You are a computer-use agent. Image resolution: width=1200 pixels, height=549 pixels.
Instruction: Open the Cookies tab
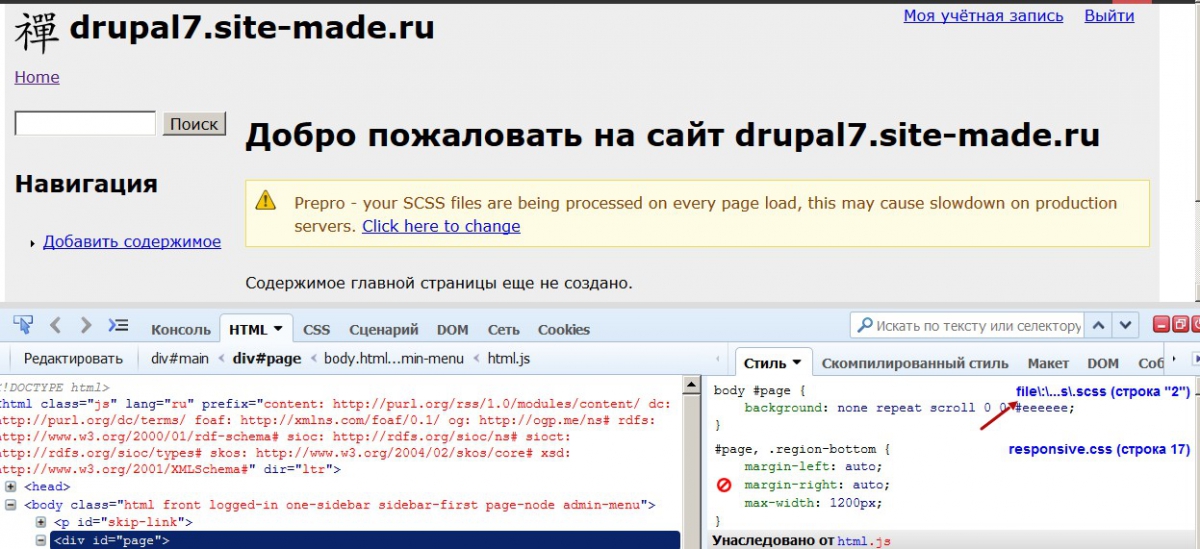click(564, 329)
